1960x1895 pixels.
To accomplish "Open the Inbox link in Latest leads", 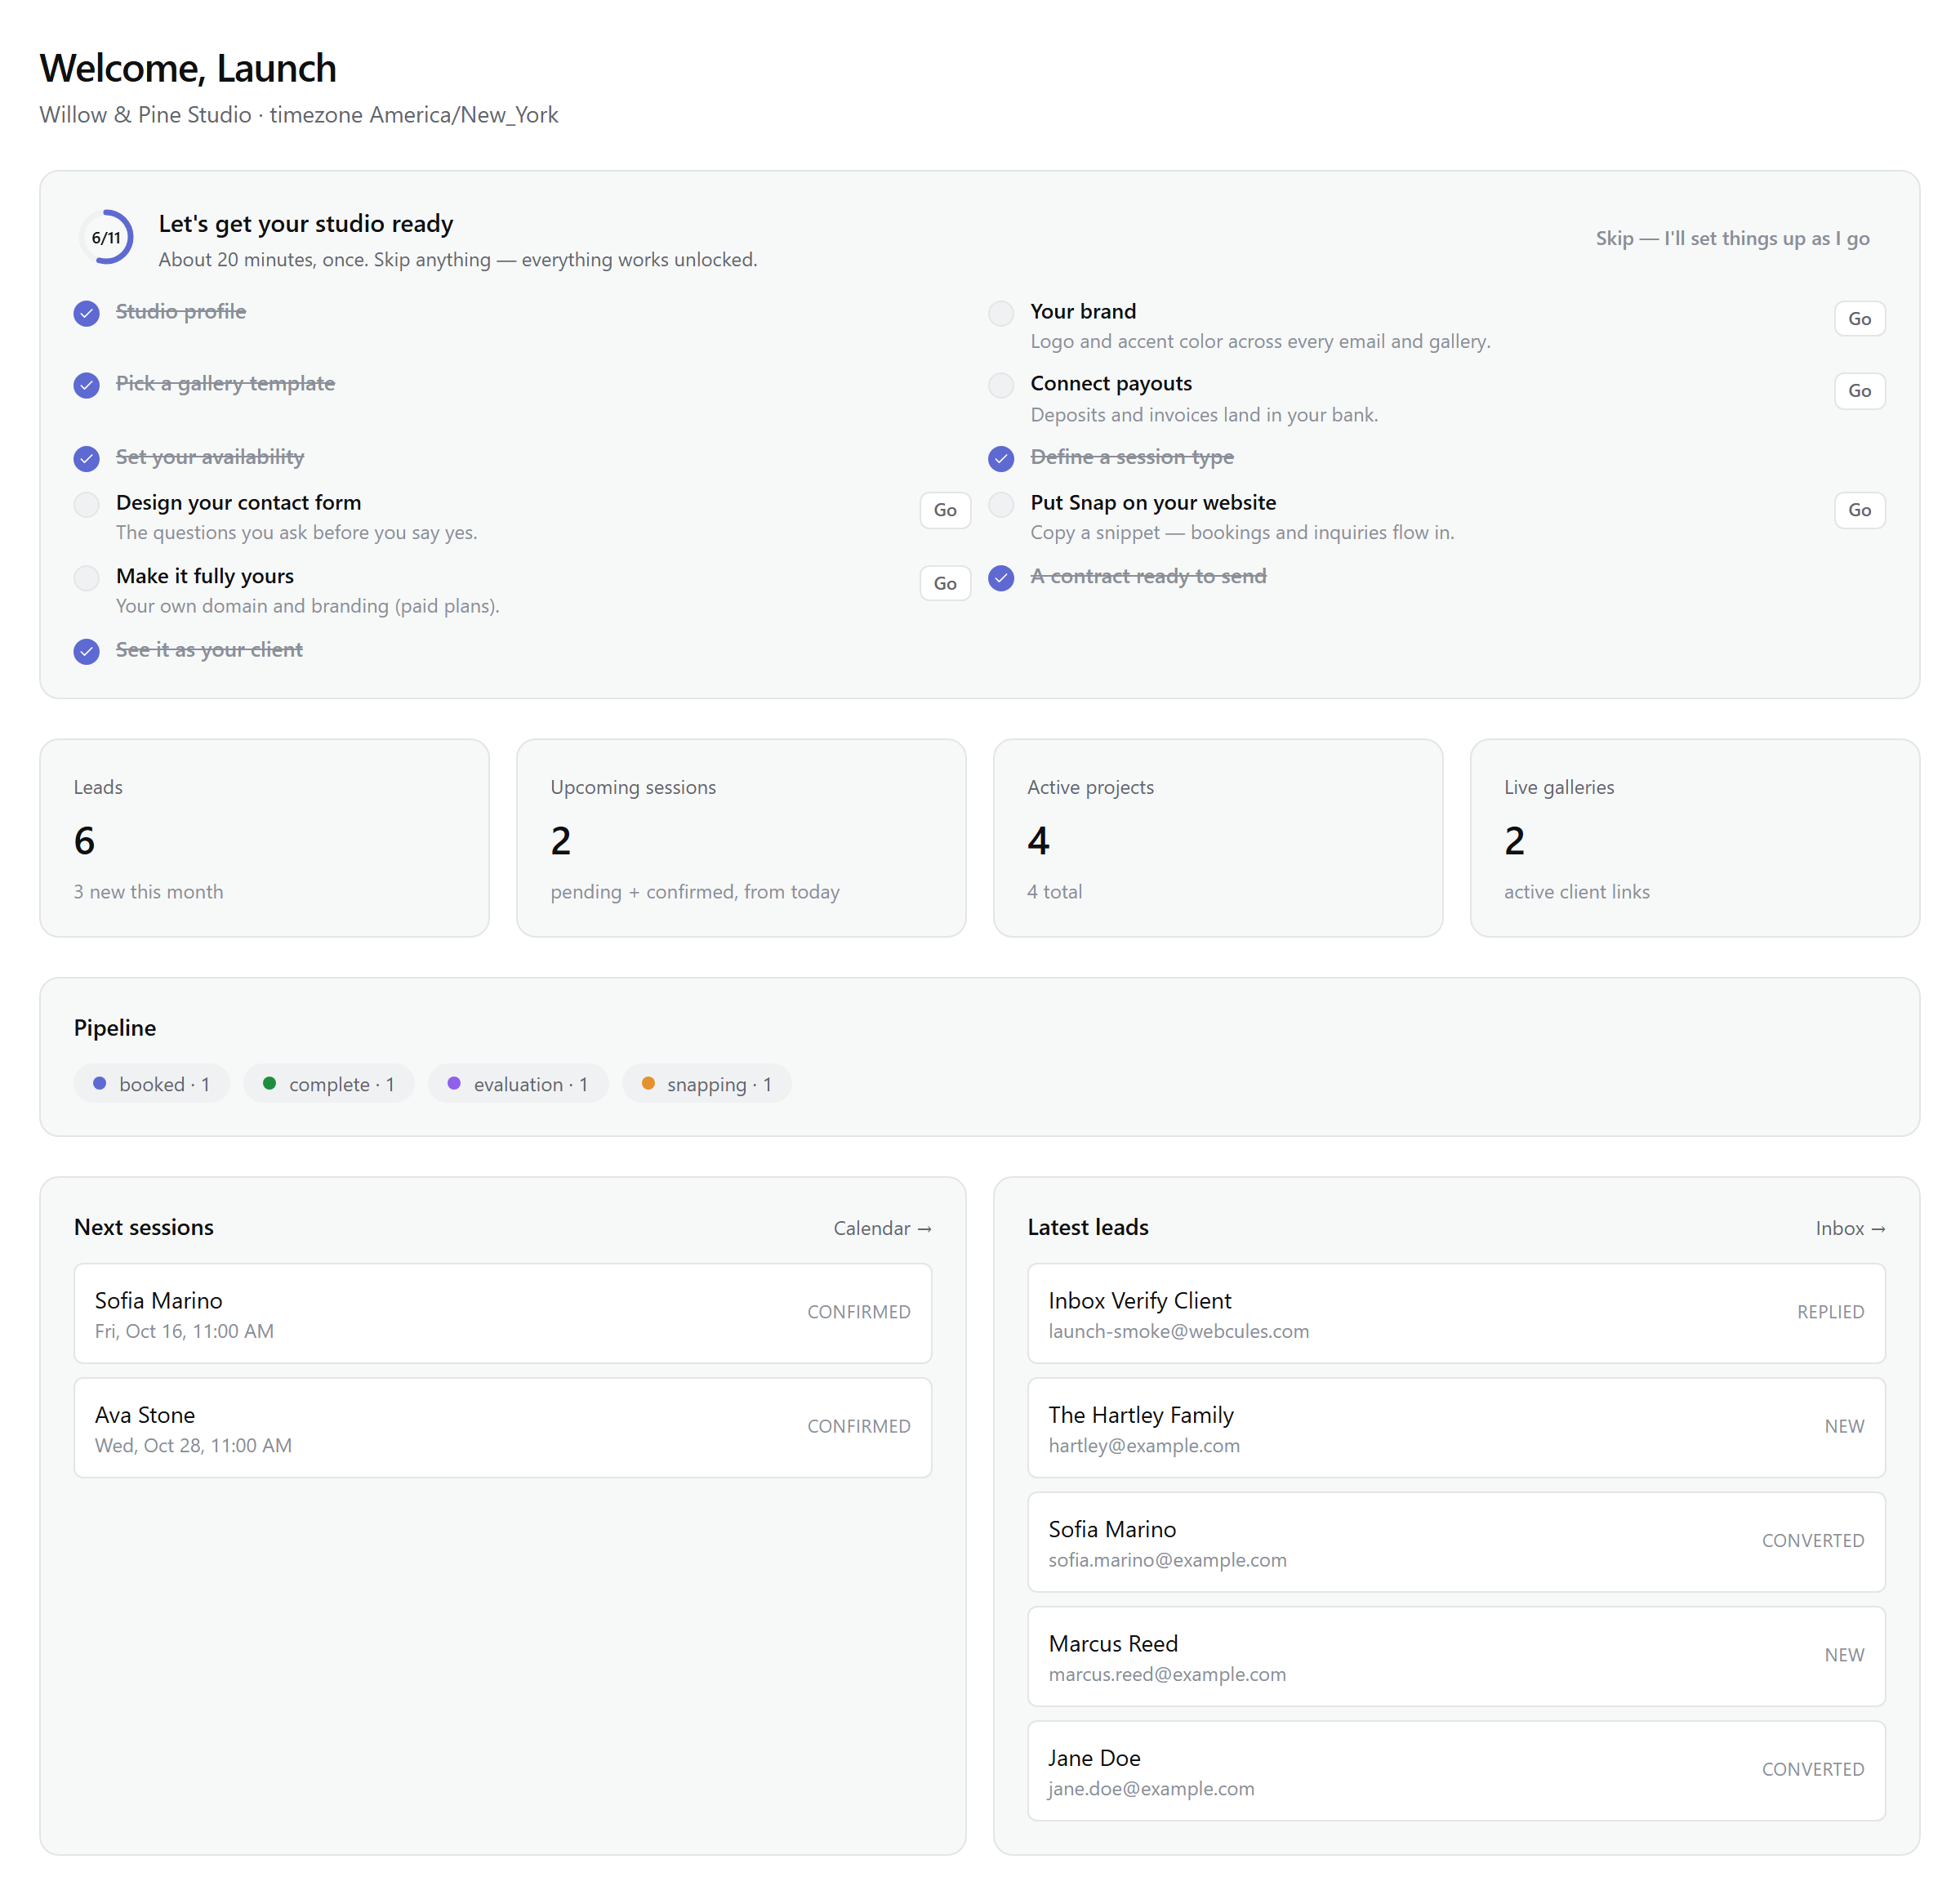I will (x=1850, y=1228).
